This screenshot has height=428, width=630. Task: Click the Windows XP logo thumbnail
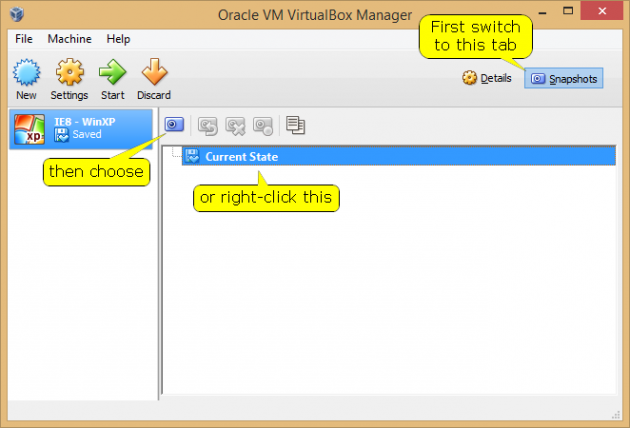(29, 129)
